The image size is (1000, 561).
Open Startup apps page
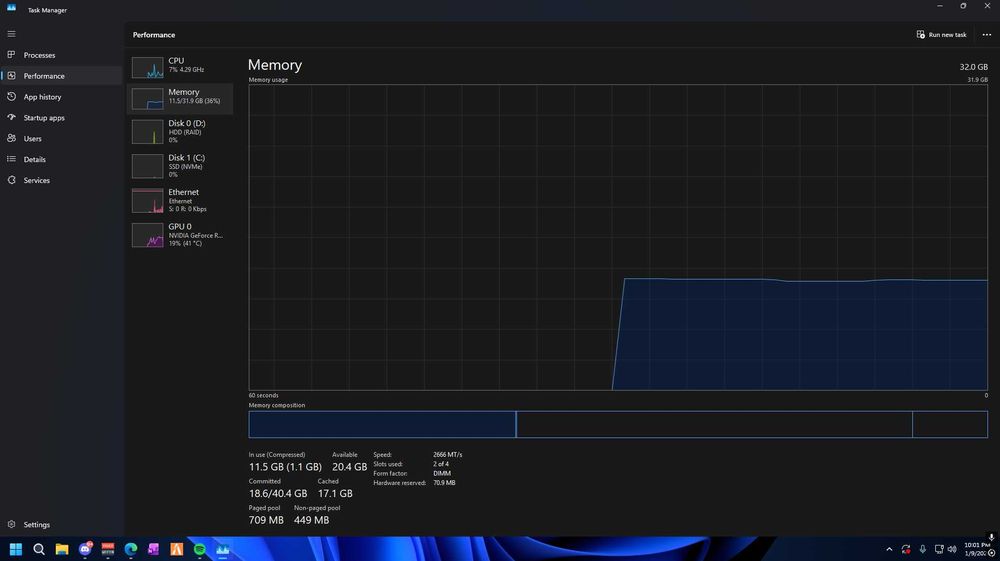61,117
